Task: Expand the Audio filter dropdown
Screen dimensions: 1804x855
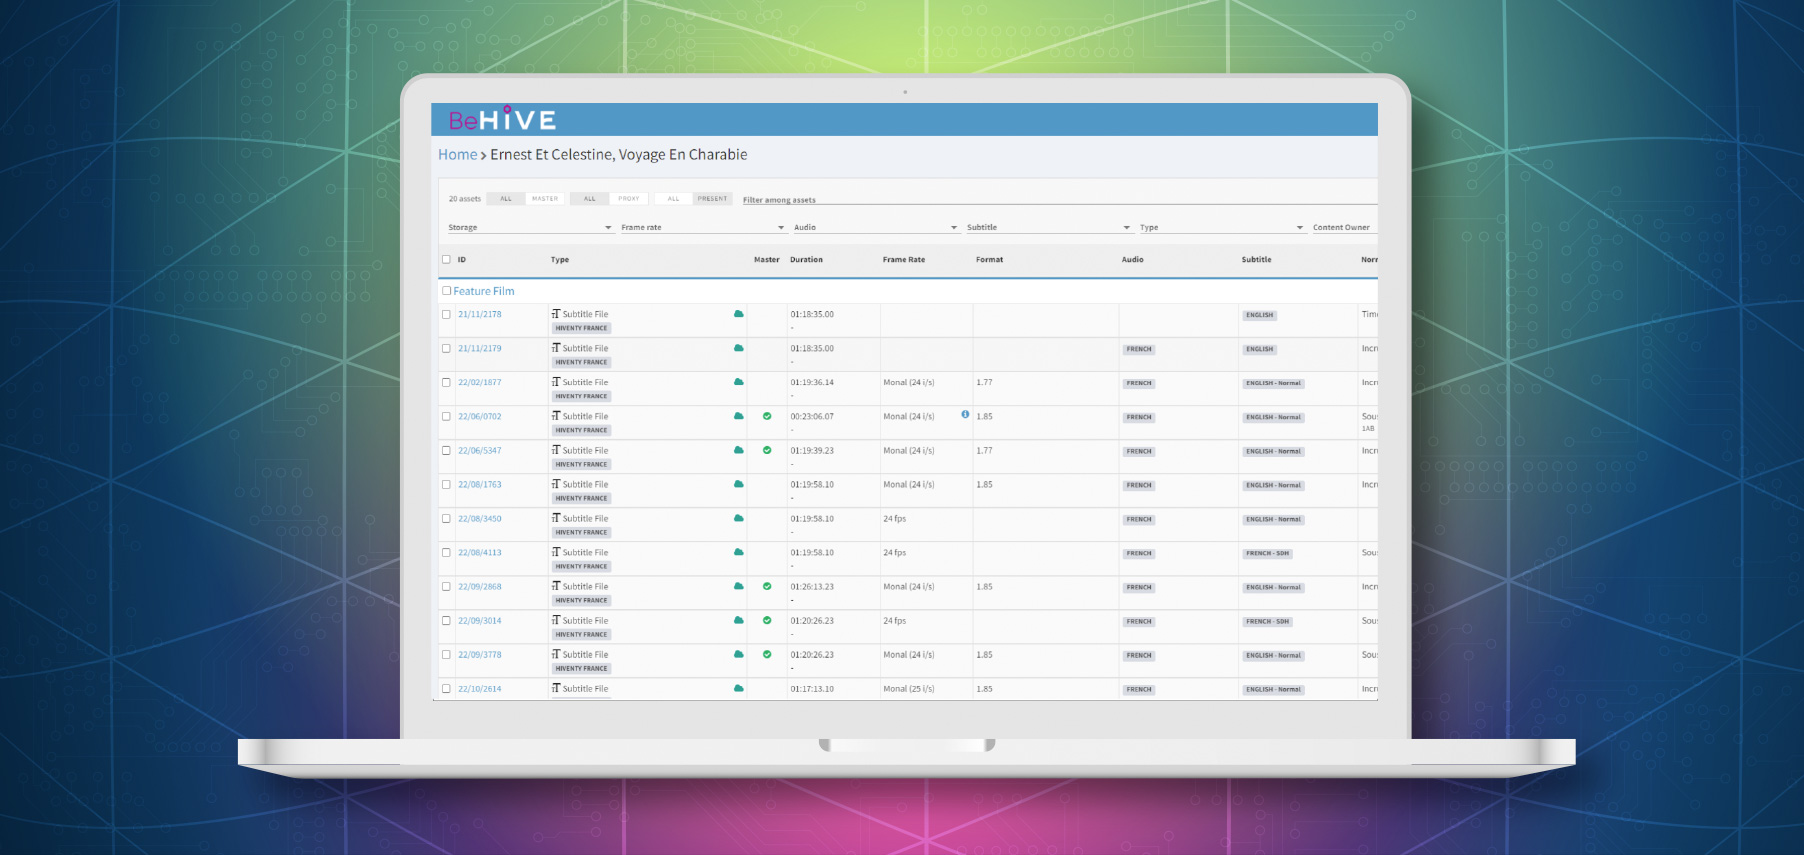Action: point(876,227)
